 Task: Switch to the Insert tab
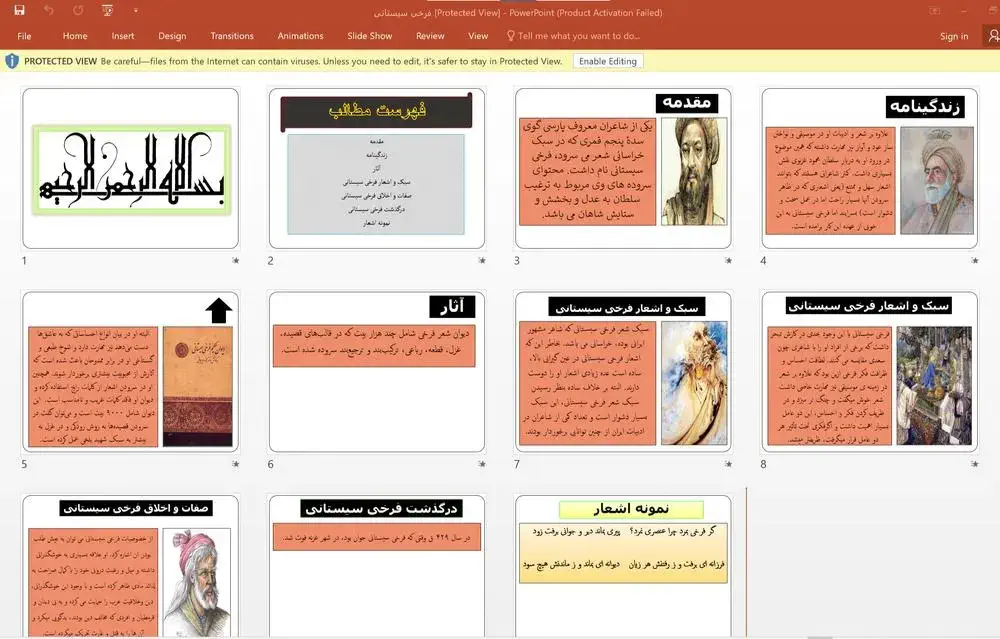[122, 35]
